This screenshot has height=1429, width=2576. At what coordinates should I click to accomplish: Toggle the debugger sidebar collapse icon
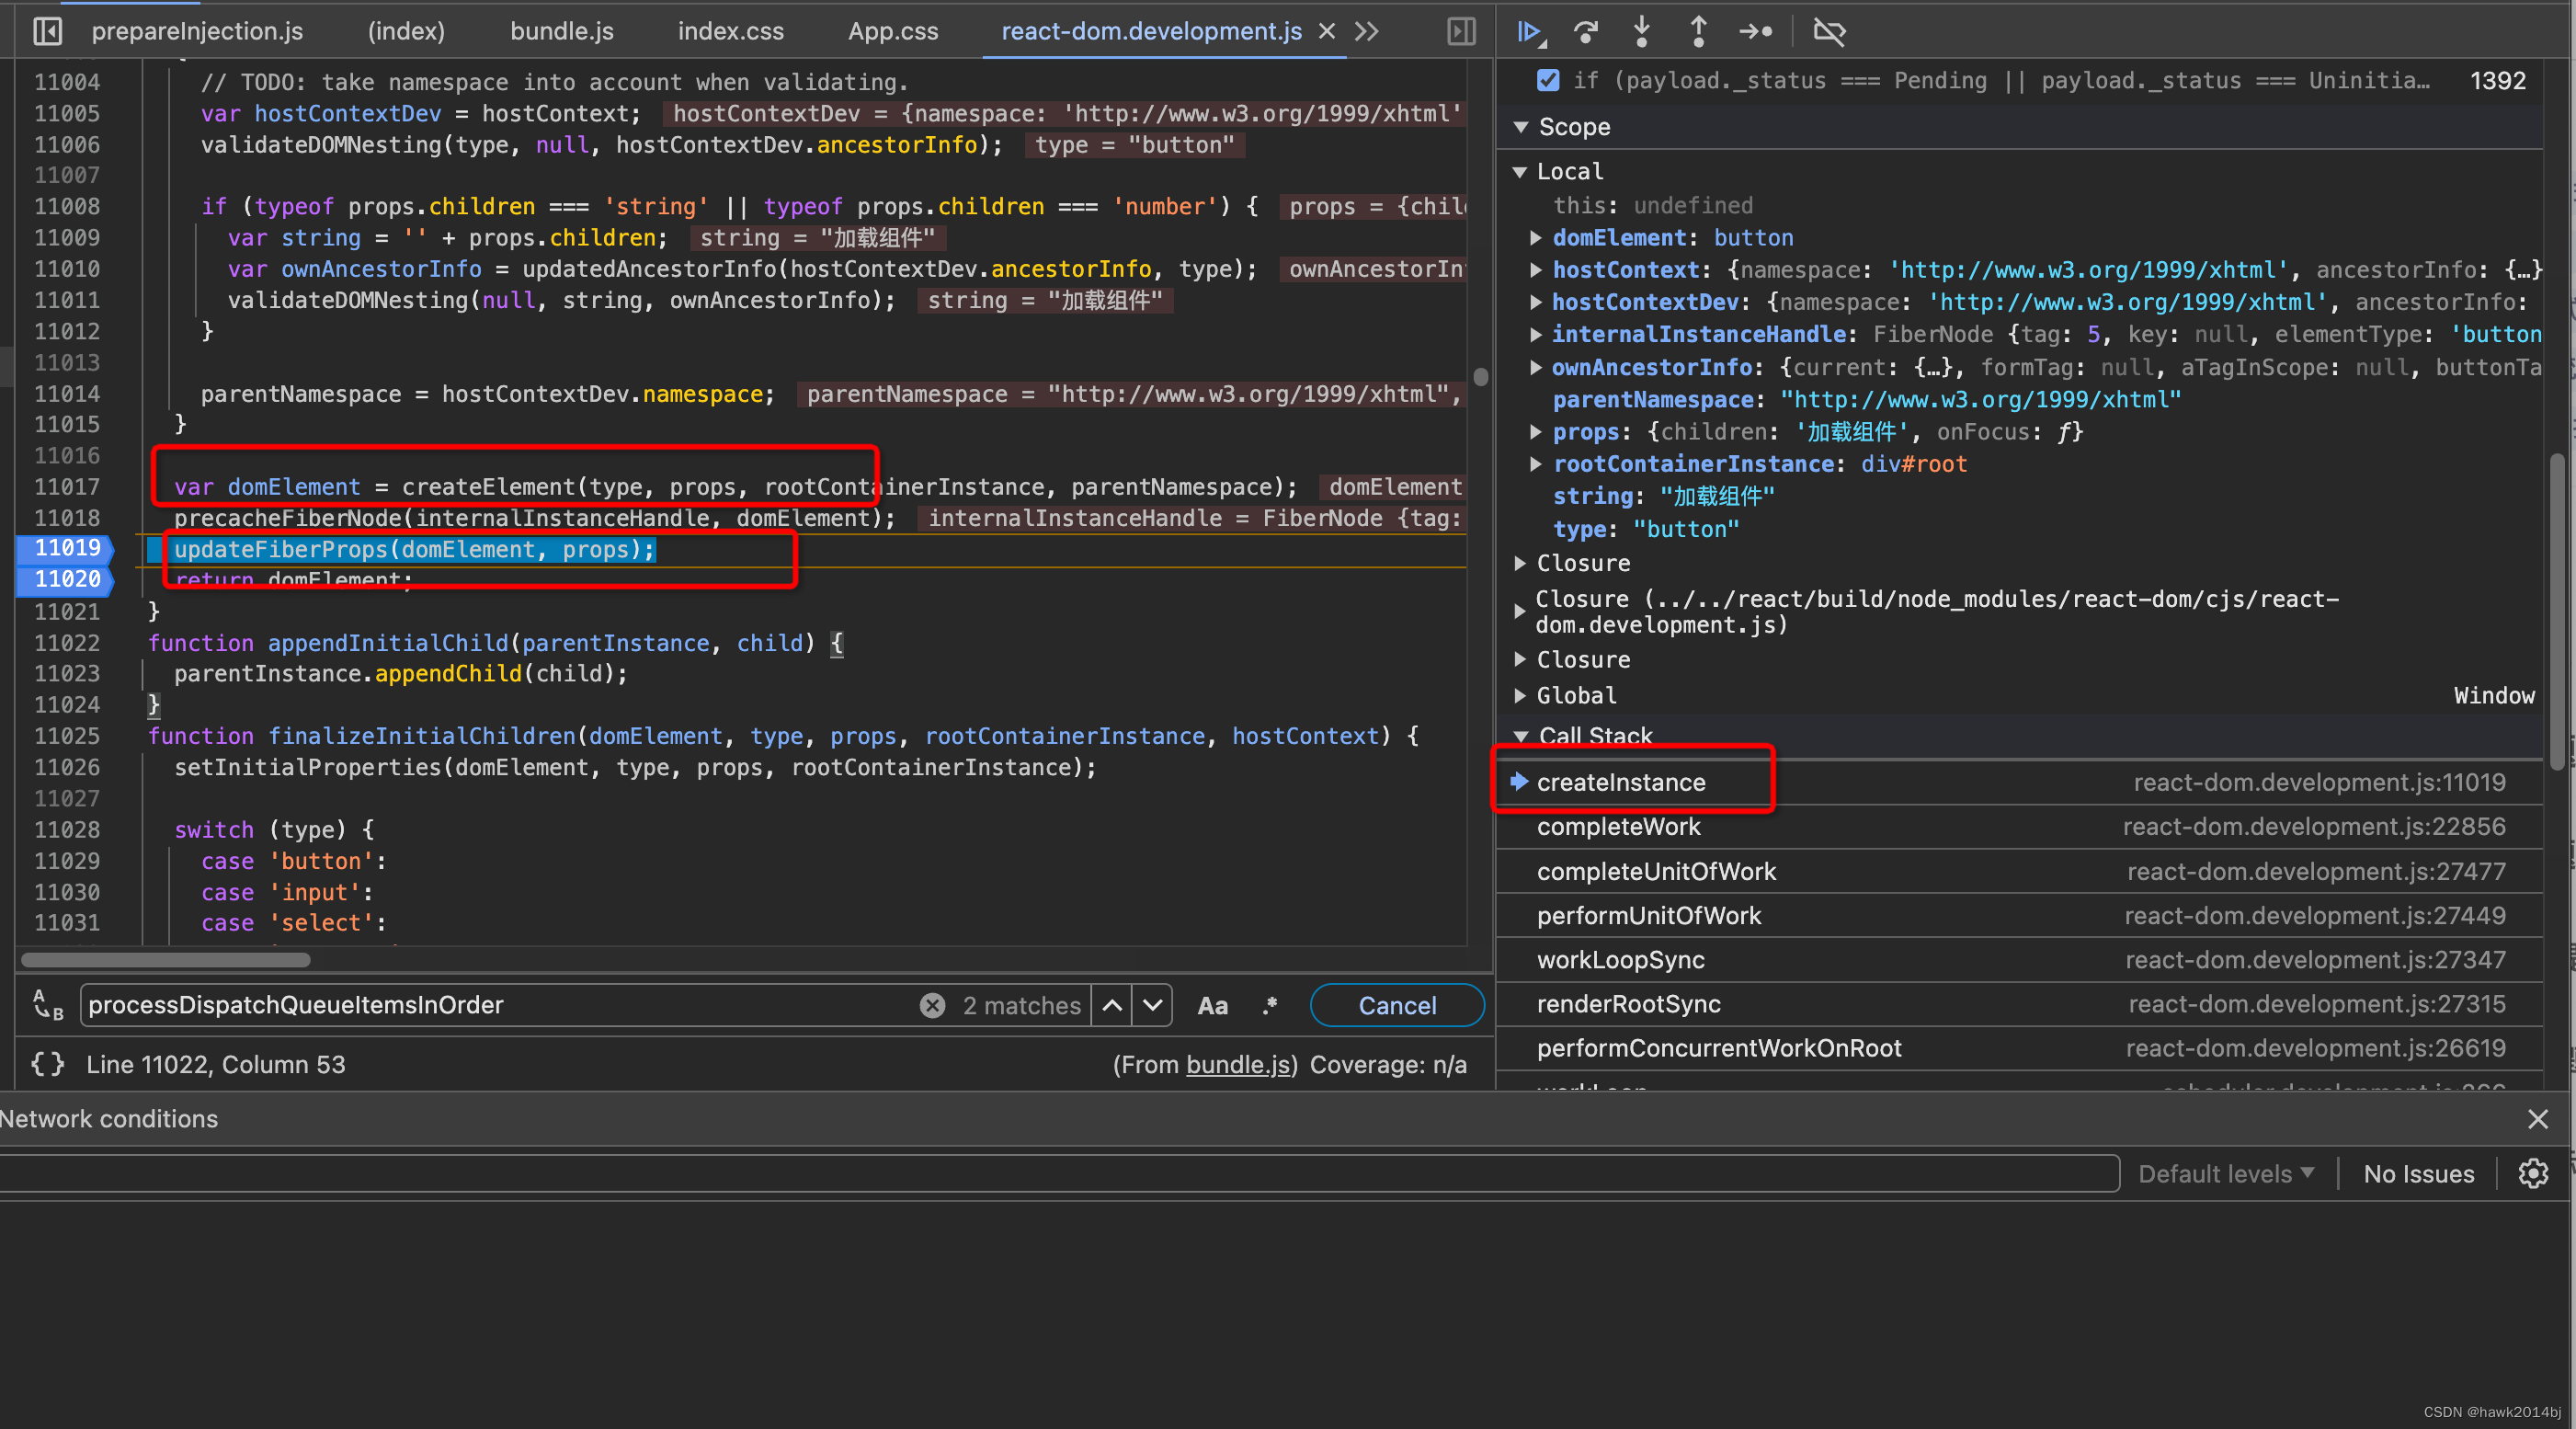pos(1461,31)
